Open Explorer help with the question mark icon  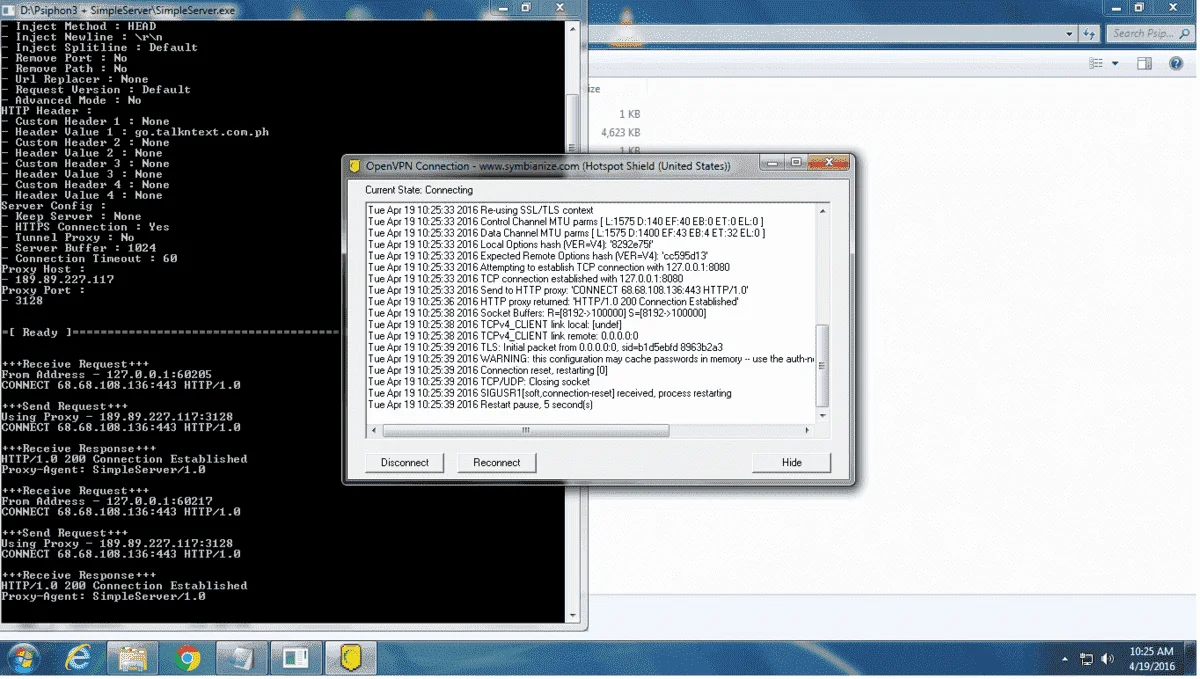click(1176, 63)
